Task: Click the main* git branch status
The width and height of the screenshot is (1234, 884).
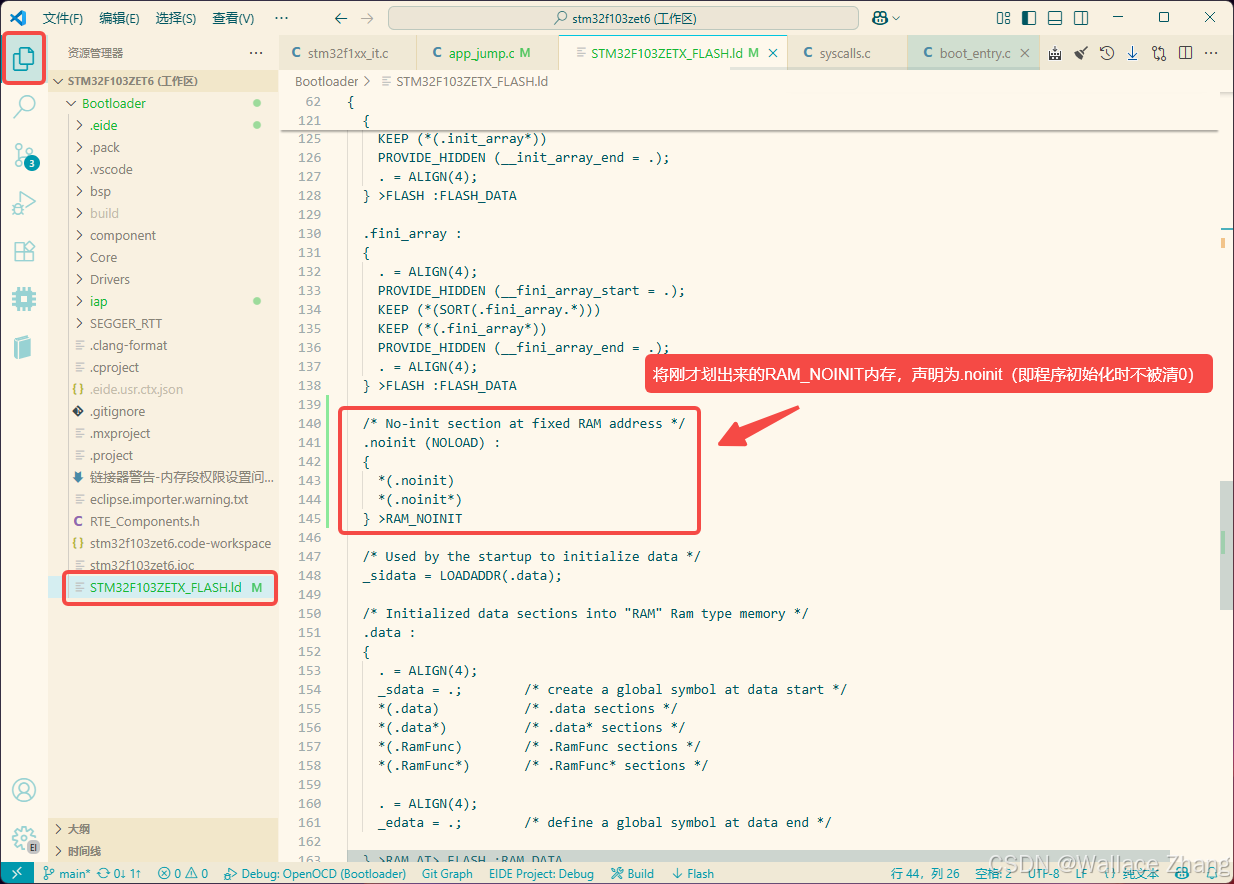Action: pyautogui.click(x=66, y=873)
